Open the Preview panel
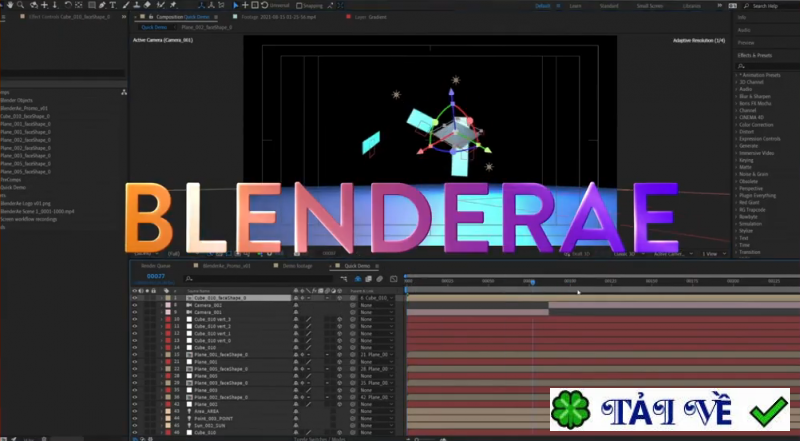 [745, 42]
